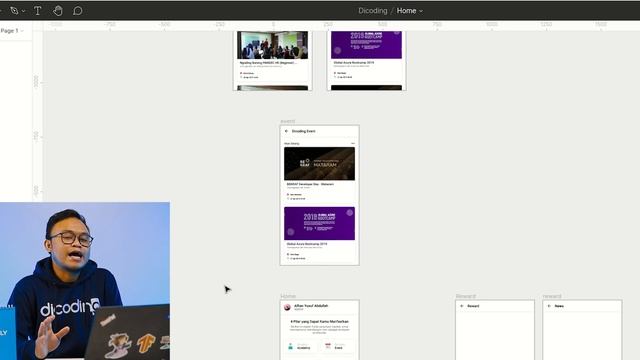Click the purple 2019 Bootcamp banner in event frame

(319, 223)
